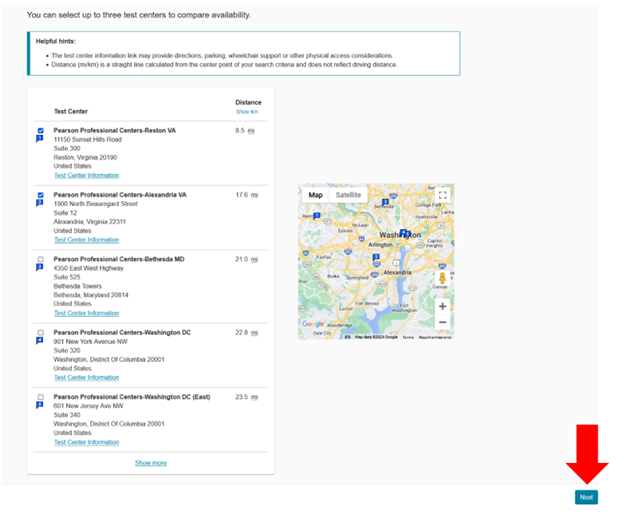
Task: Click the Distance column header
Action: tap(248, 103)
